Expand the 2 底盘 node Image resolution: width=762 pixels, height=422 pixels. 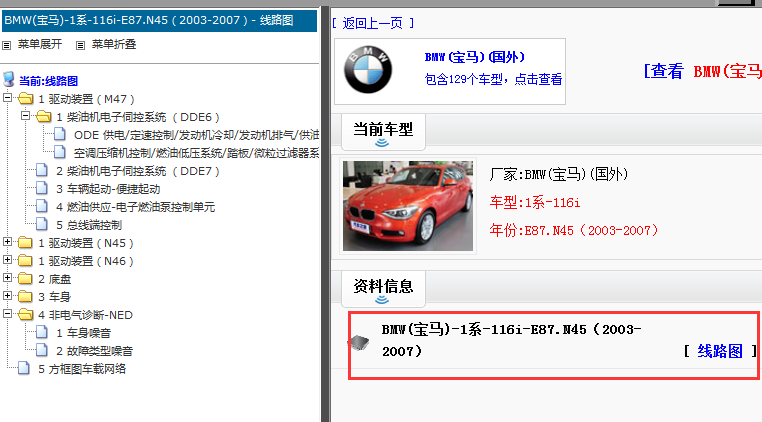pyautogui.click(x=7, y=278)
